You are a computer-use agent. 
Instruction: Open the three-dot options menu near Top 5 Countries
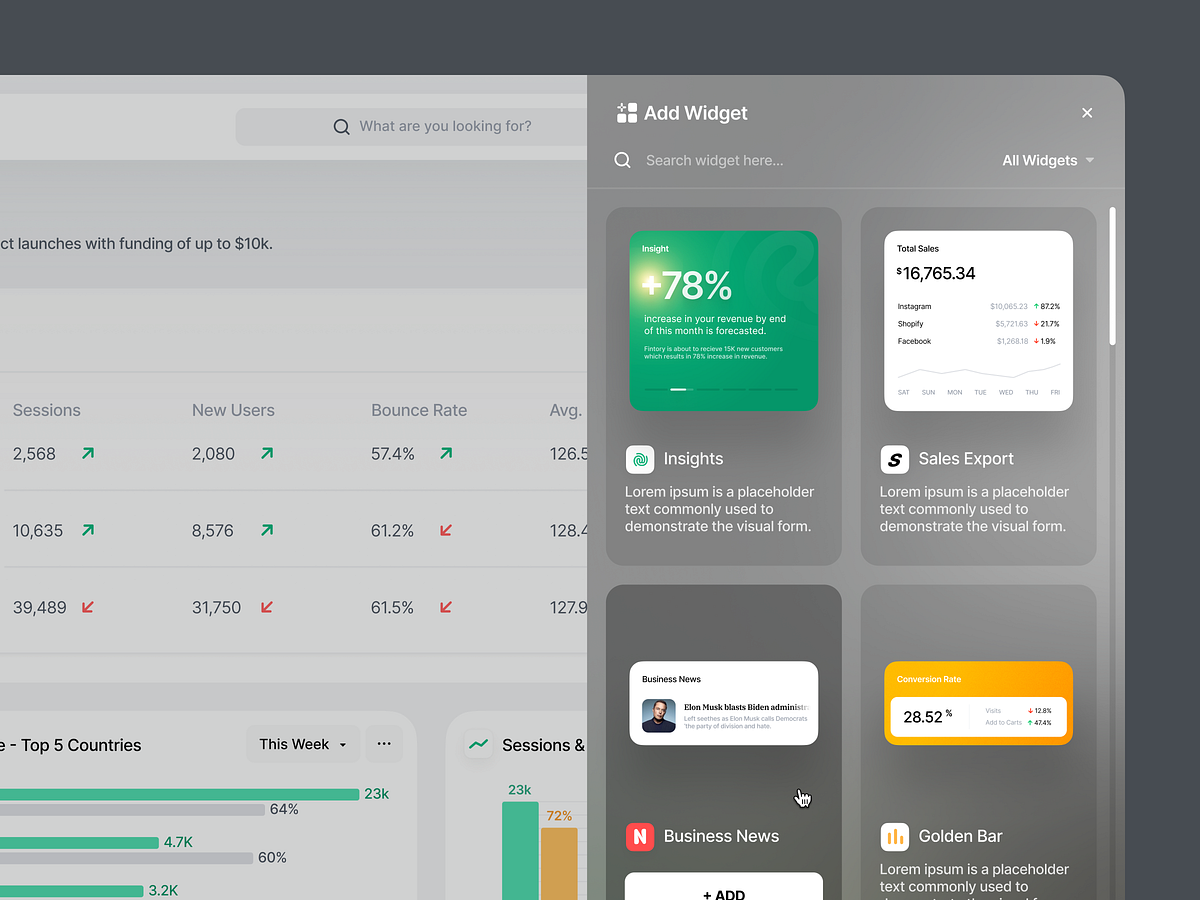(384, 744)
